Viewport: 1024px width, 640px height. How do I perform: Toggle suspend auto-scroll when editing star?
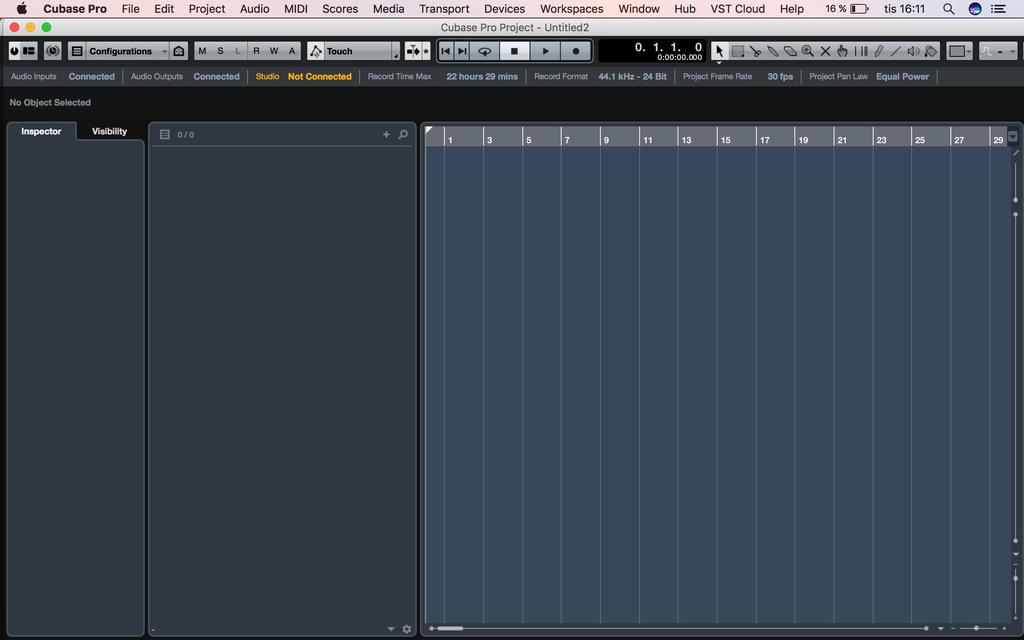426,51
